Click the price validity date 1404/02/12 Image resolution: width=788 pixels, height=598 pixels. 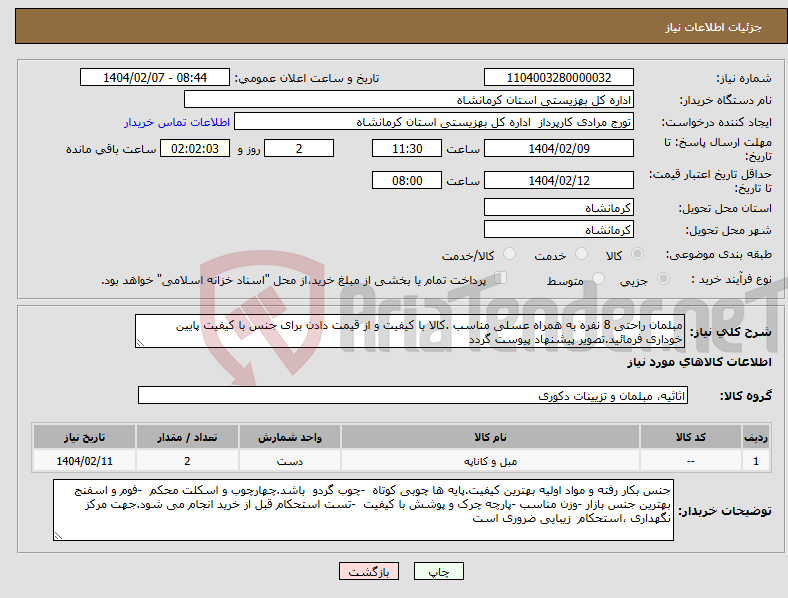point(558,180)
